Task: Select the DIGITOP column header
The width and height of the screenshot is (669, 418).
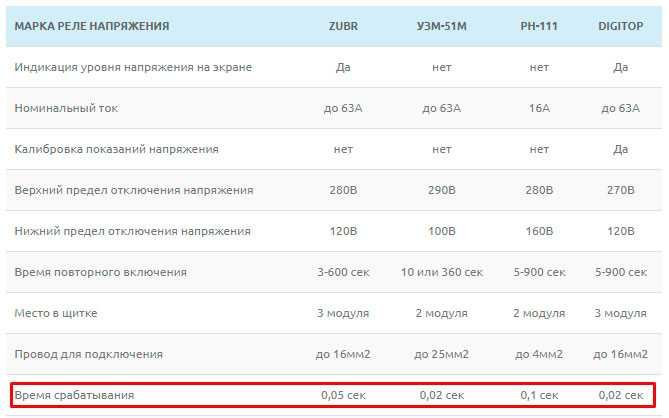Action: click(x=620, y=26)
